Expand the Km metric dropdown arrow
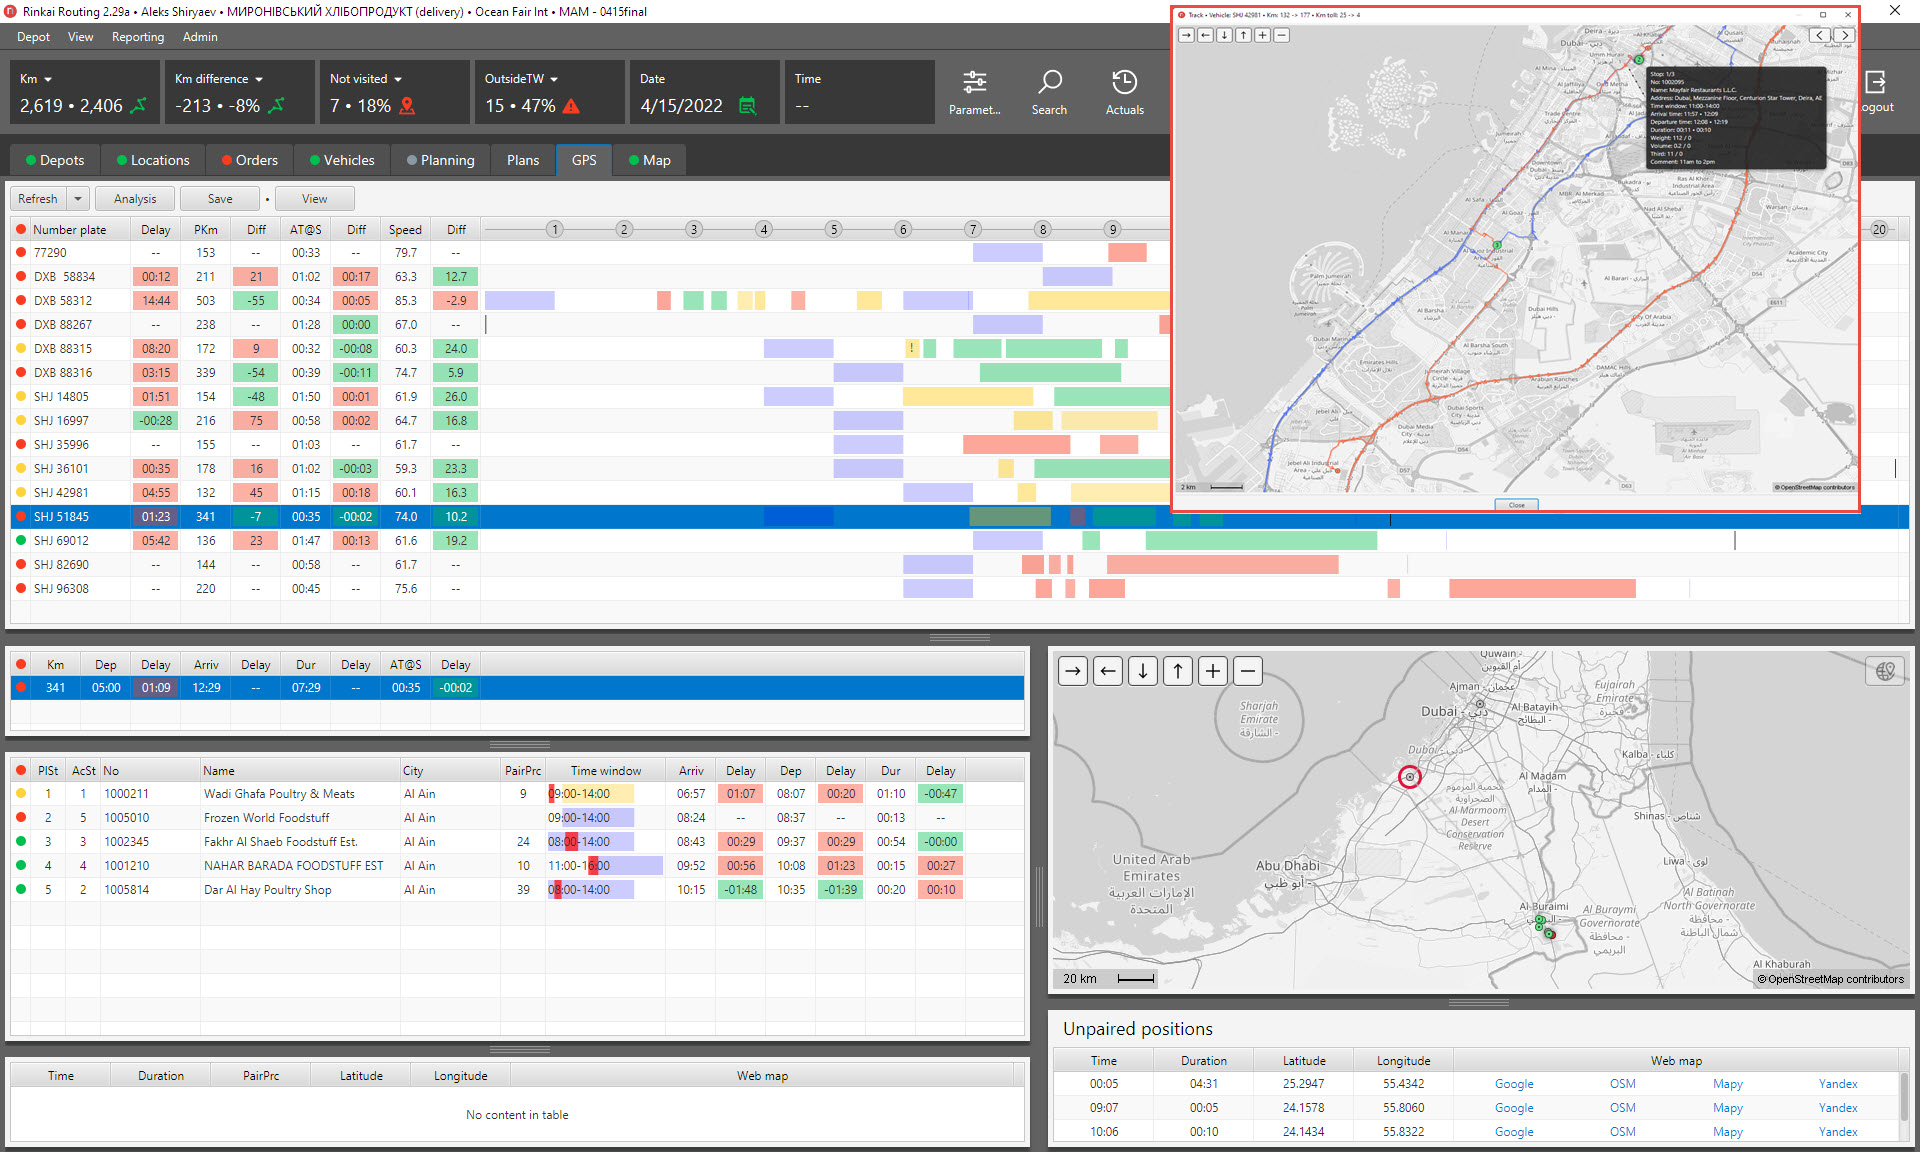Image resolution: width=1920 pixels, height=1152 pixels. pos(48,79)
